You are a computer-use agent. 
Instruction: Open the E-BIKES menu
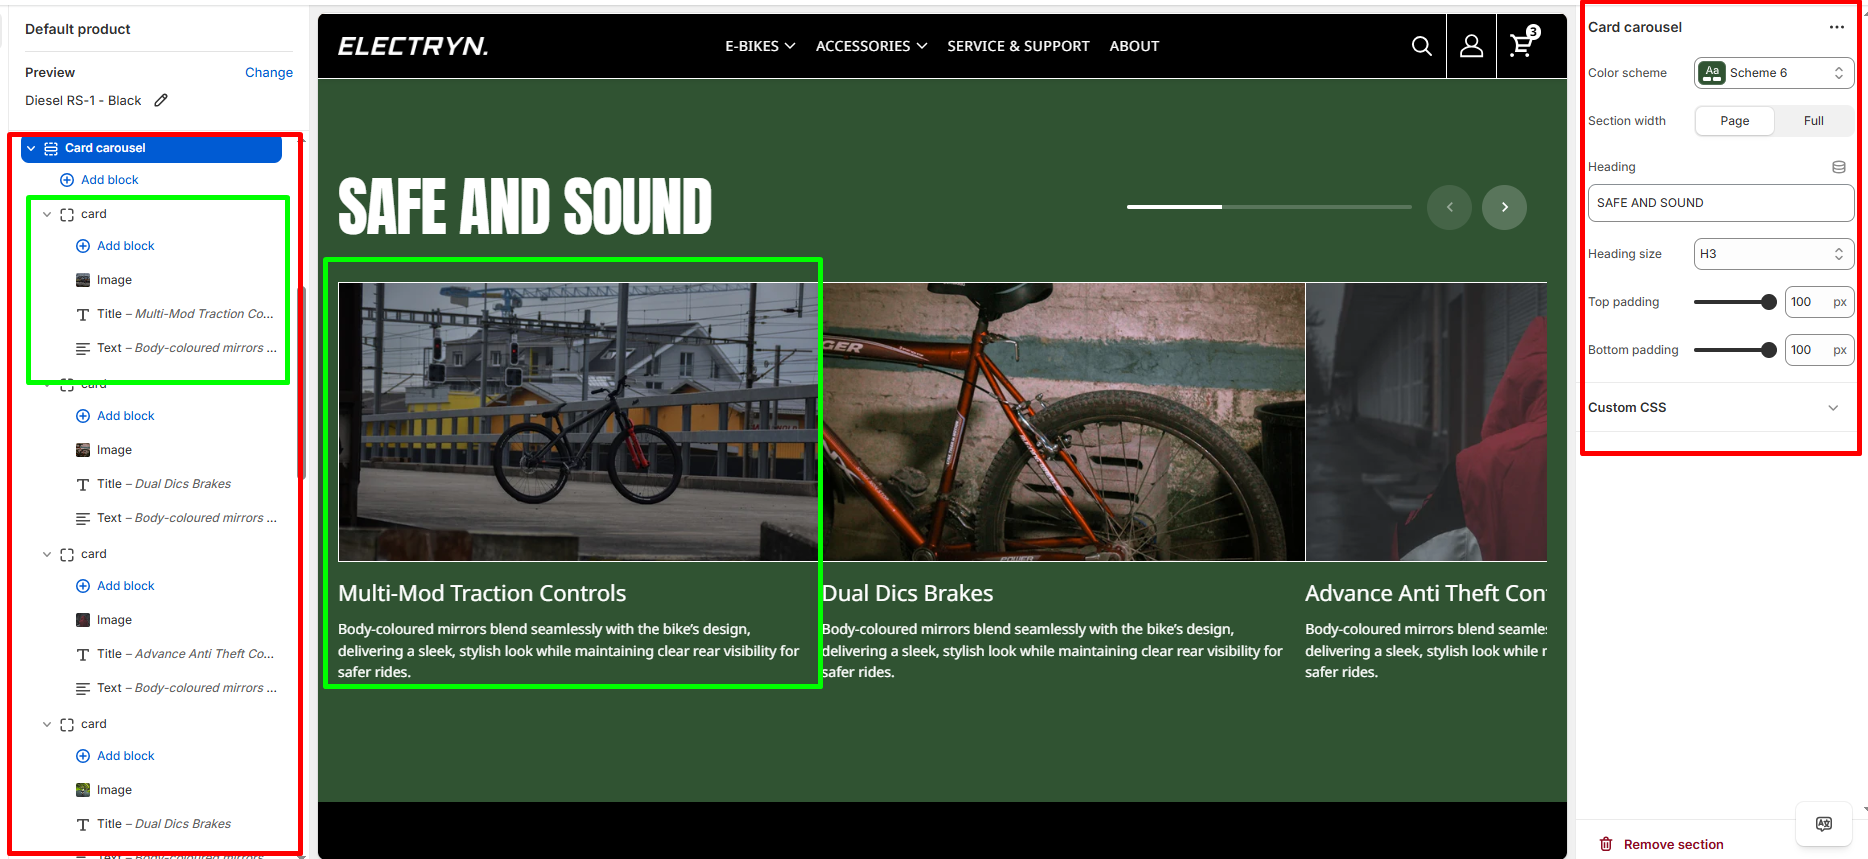coord(759,46)
